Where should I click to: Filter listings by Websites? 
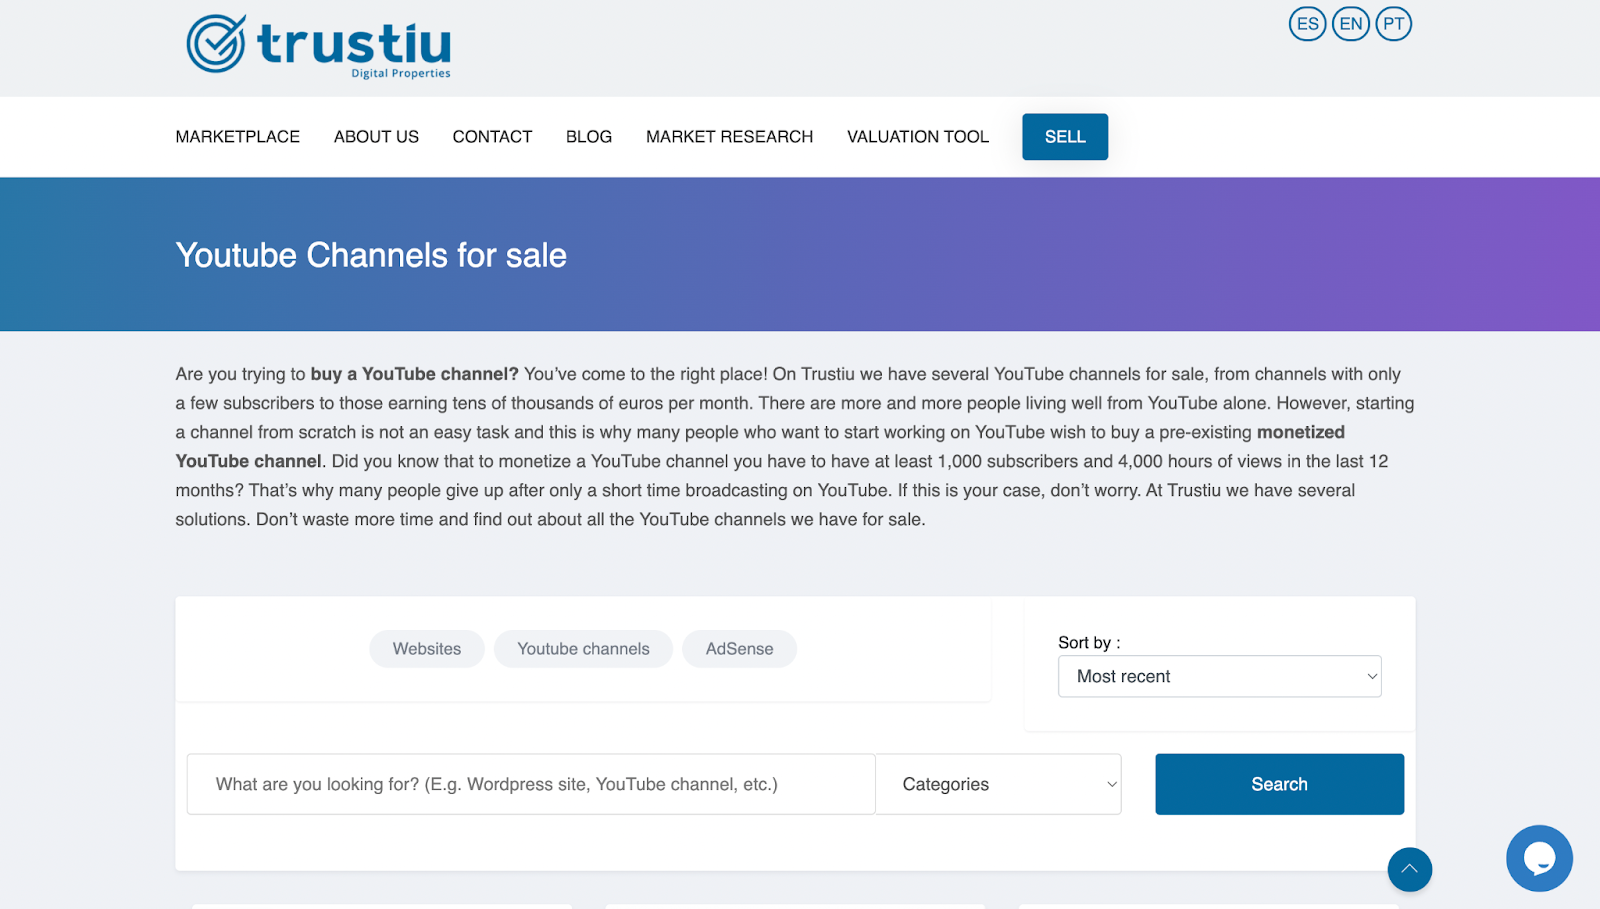coord(427,649)
